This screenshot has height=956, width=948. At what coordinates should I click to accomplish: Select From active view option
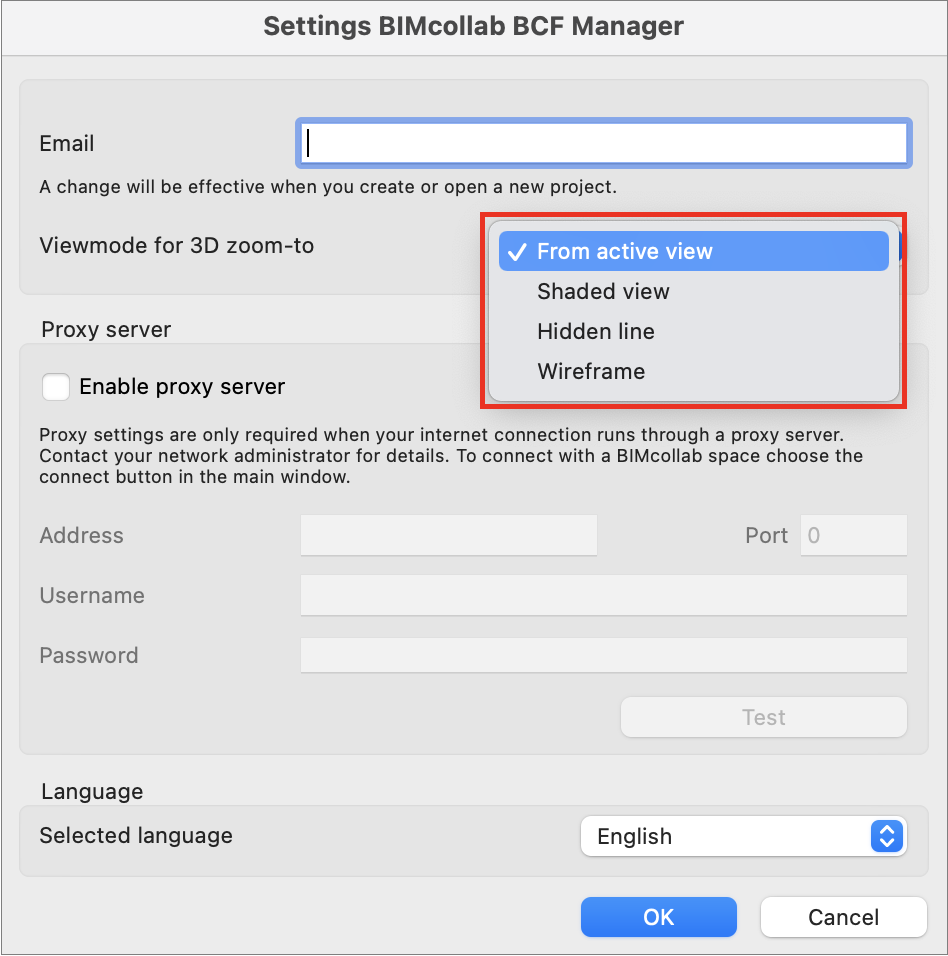(x=693, y=251)
